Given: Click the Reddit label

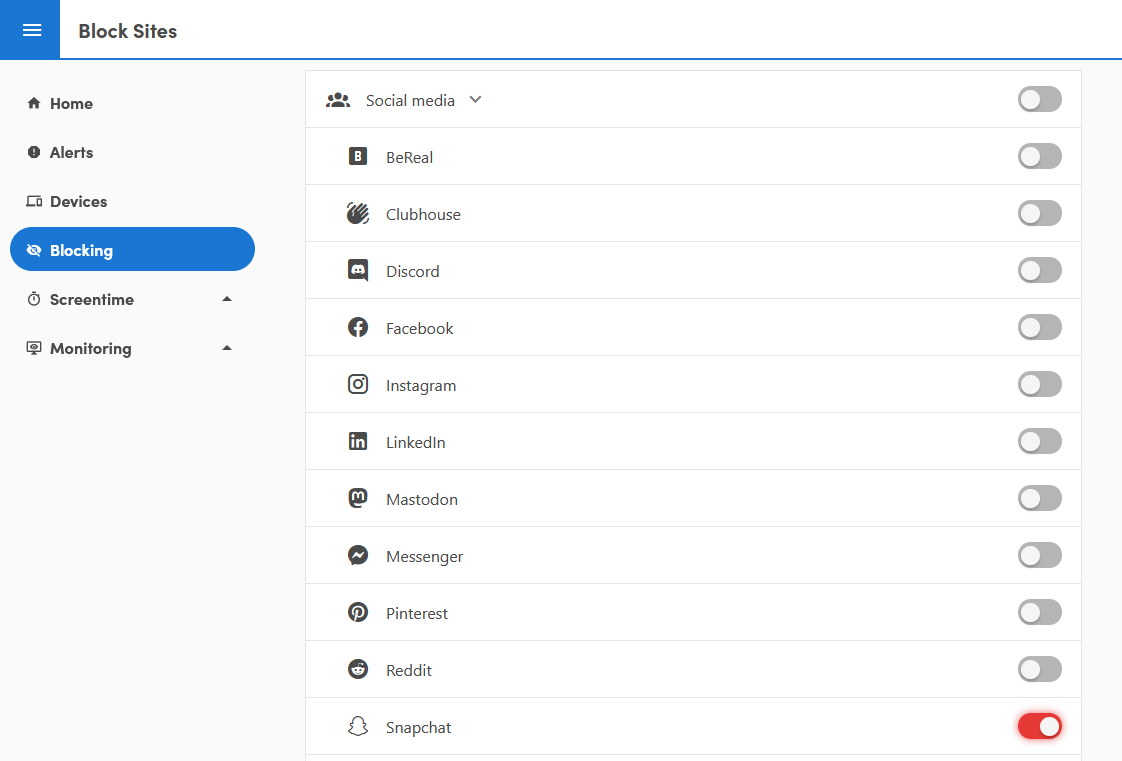Looking at the screenshot, I should click(x=409, y=670).
